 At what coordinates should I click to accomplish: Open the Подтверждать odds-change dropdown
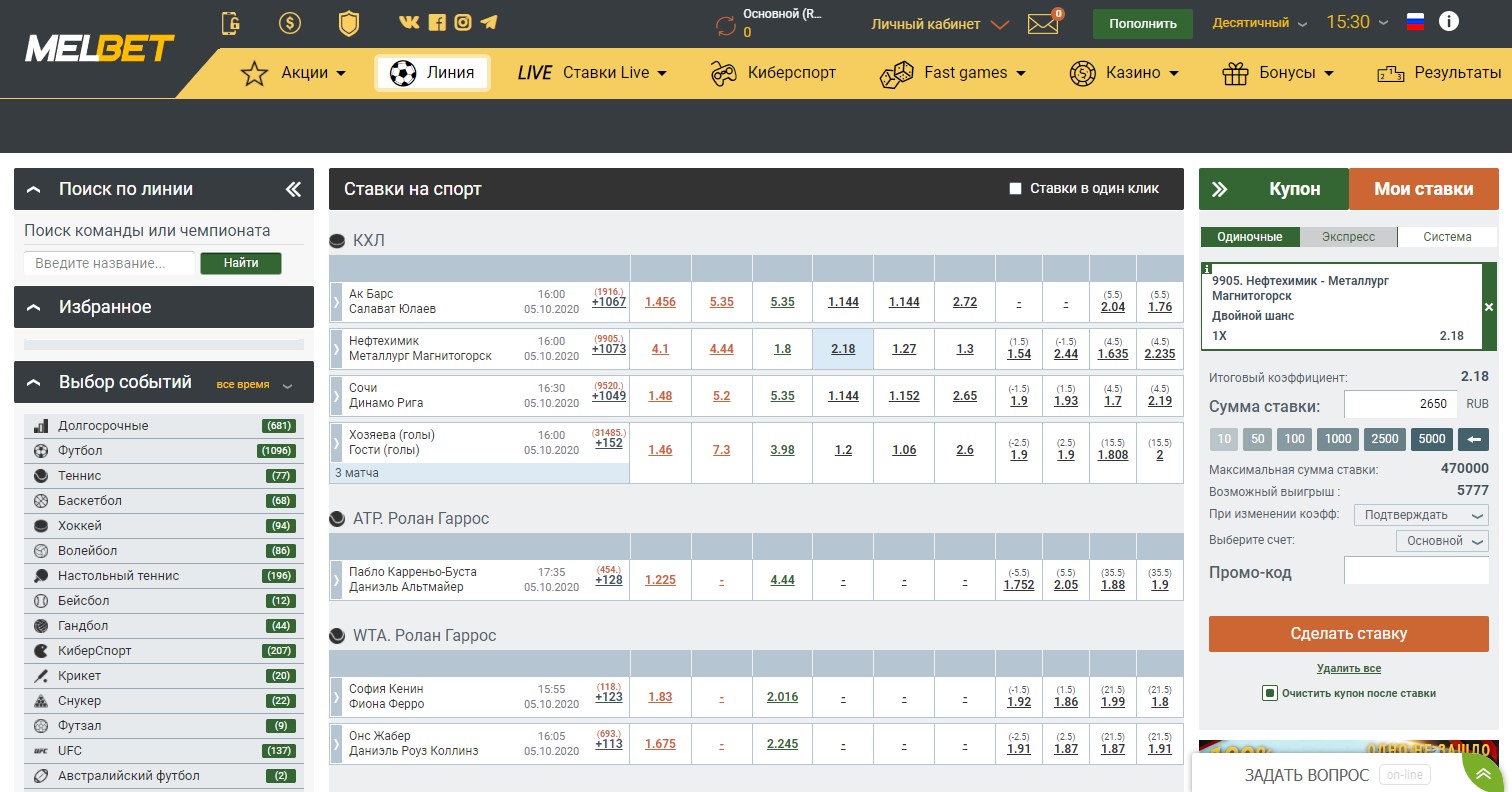coord(1420,515)
